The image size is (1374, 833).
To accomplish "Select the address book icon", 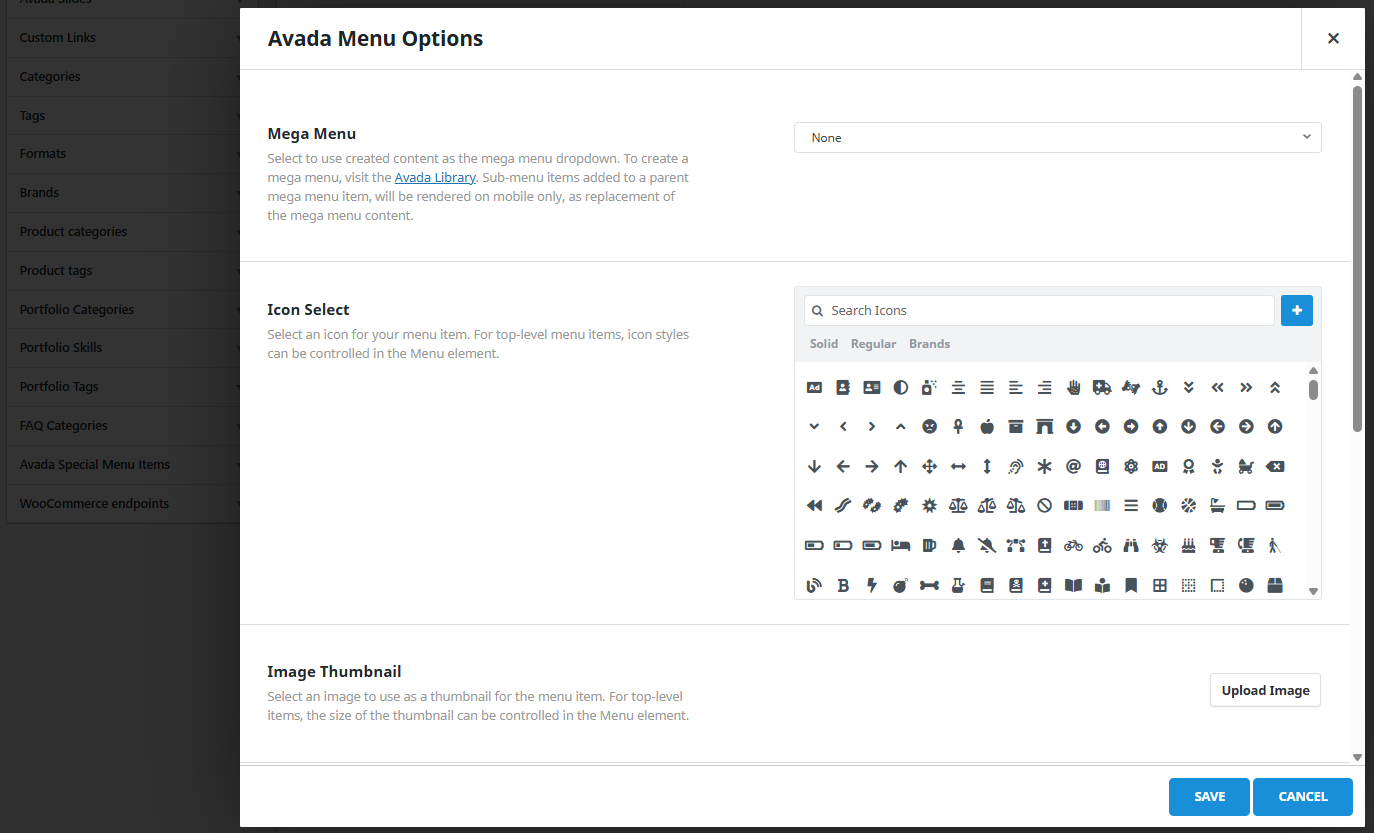I will (843, 387).
